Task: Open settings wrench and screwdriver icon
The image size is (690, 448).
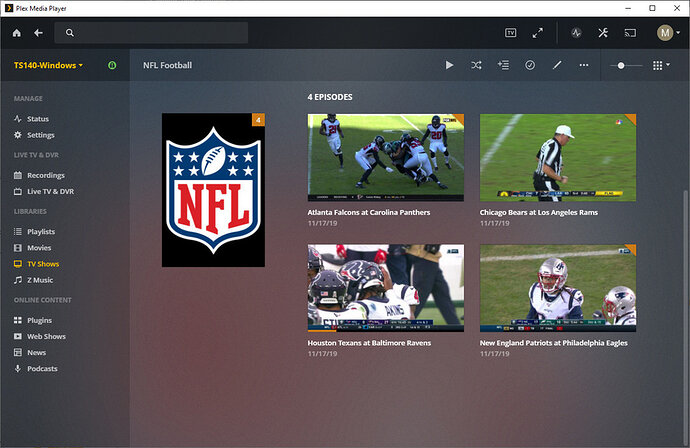Action: pos(603,33)
